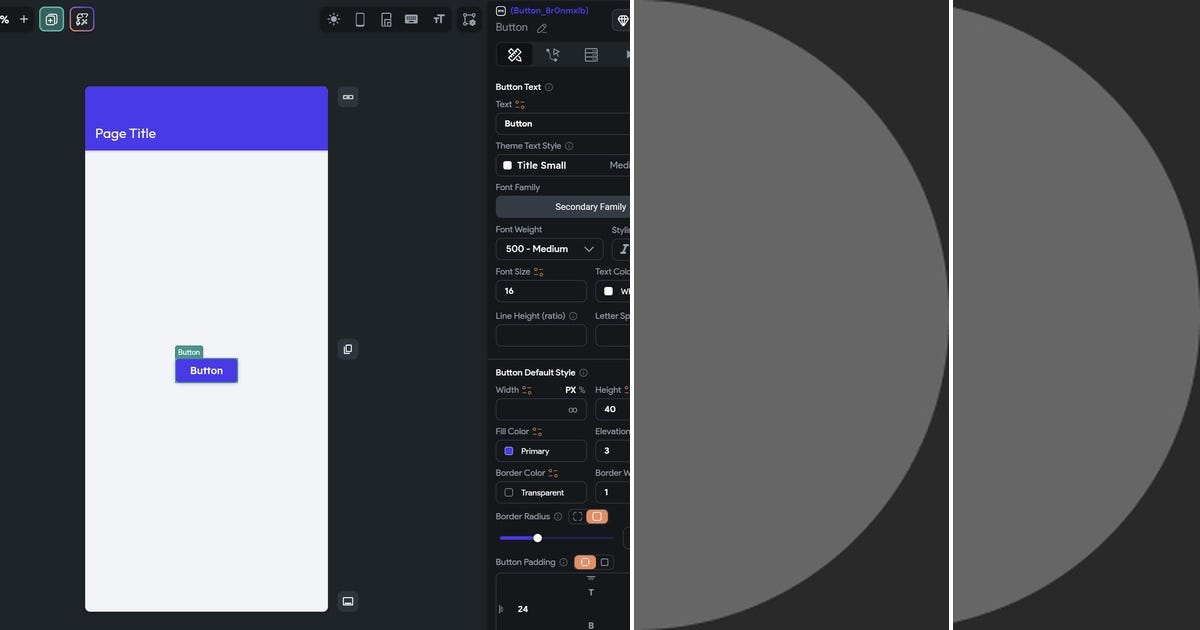The height and width of the screenshot is (630, 1200).
Task: Click the variable icon next to Font Size
Action: click(539, 272)
